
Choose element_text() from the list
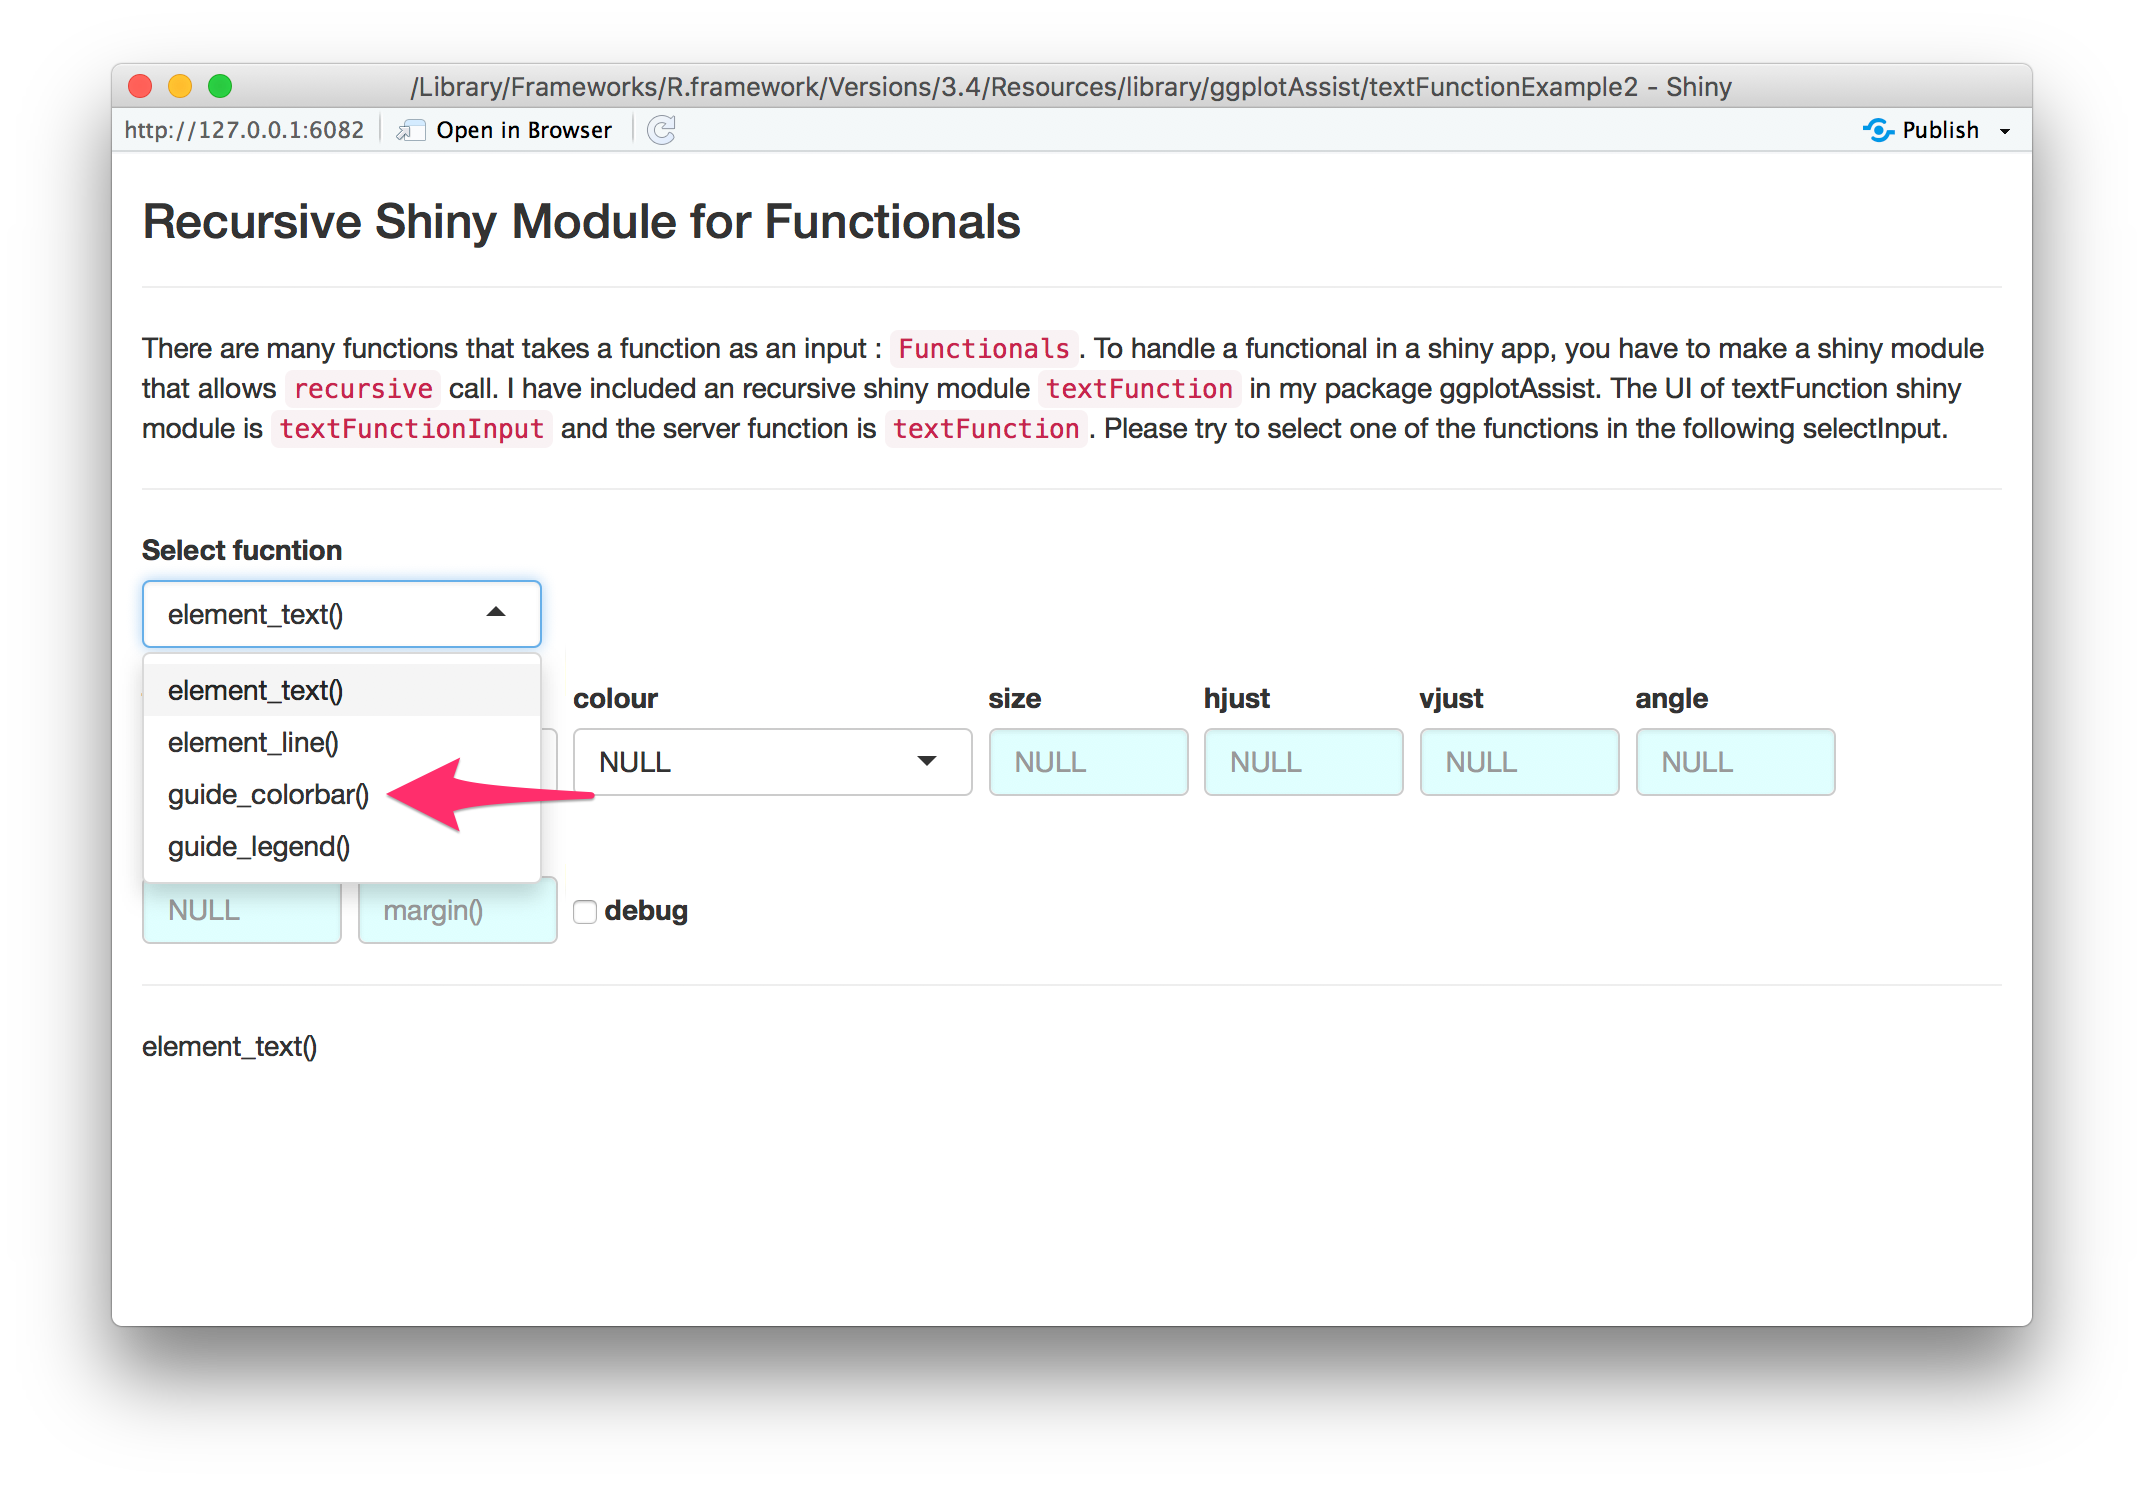[256, 691]
